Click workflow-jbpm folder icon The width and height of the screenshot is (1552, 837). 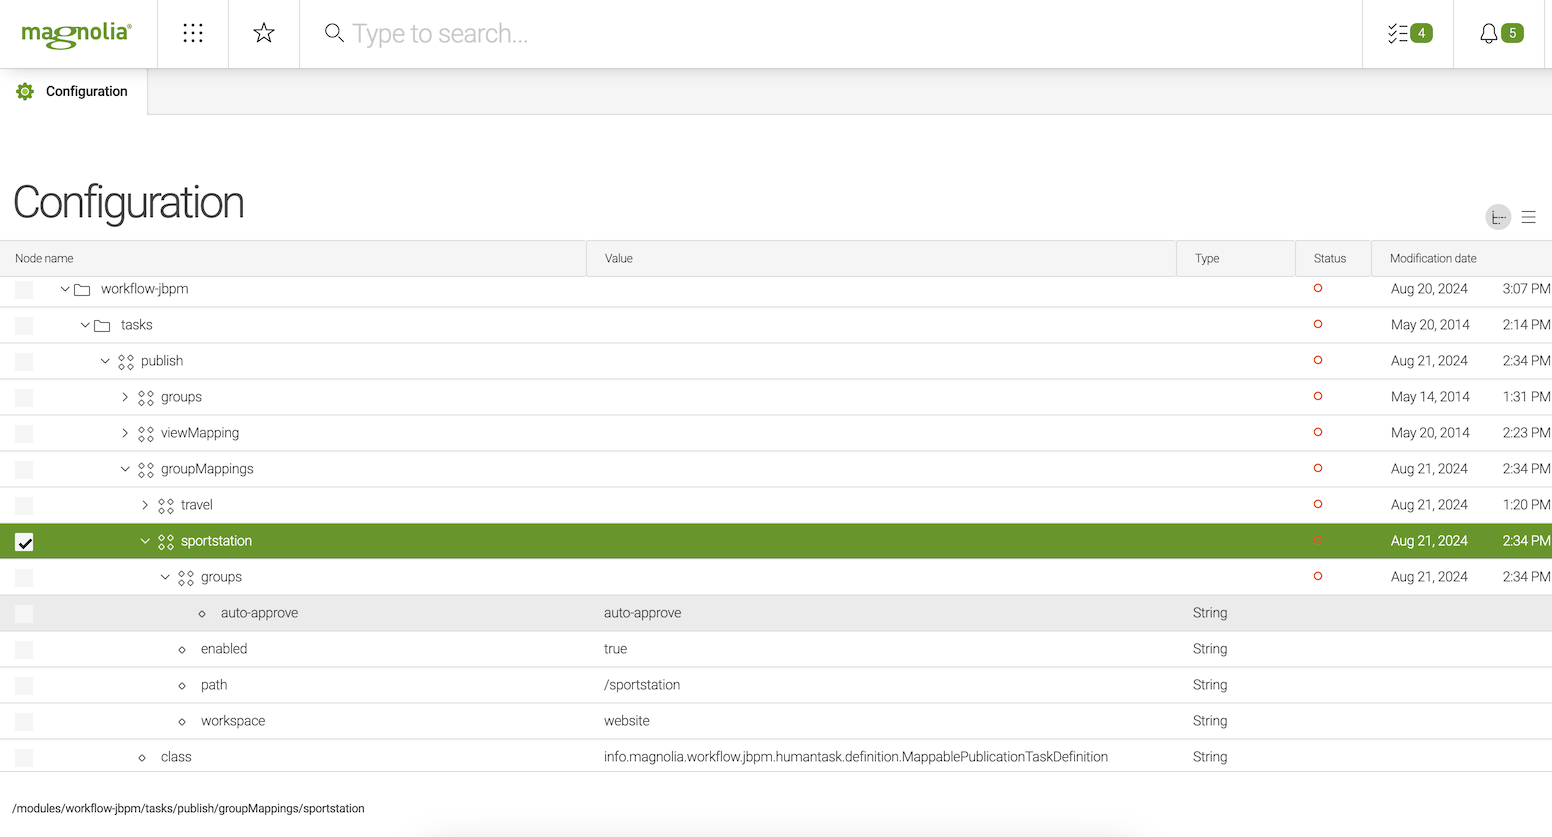point(83,290)
